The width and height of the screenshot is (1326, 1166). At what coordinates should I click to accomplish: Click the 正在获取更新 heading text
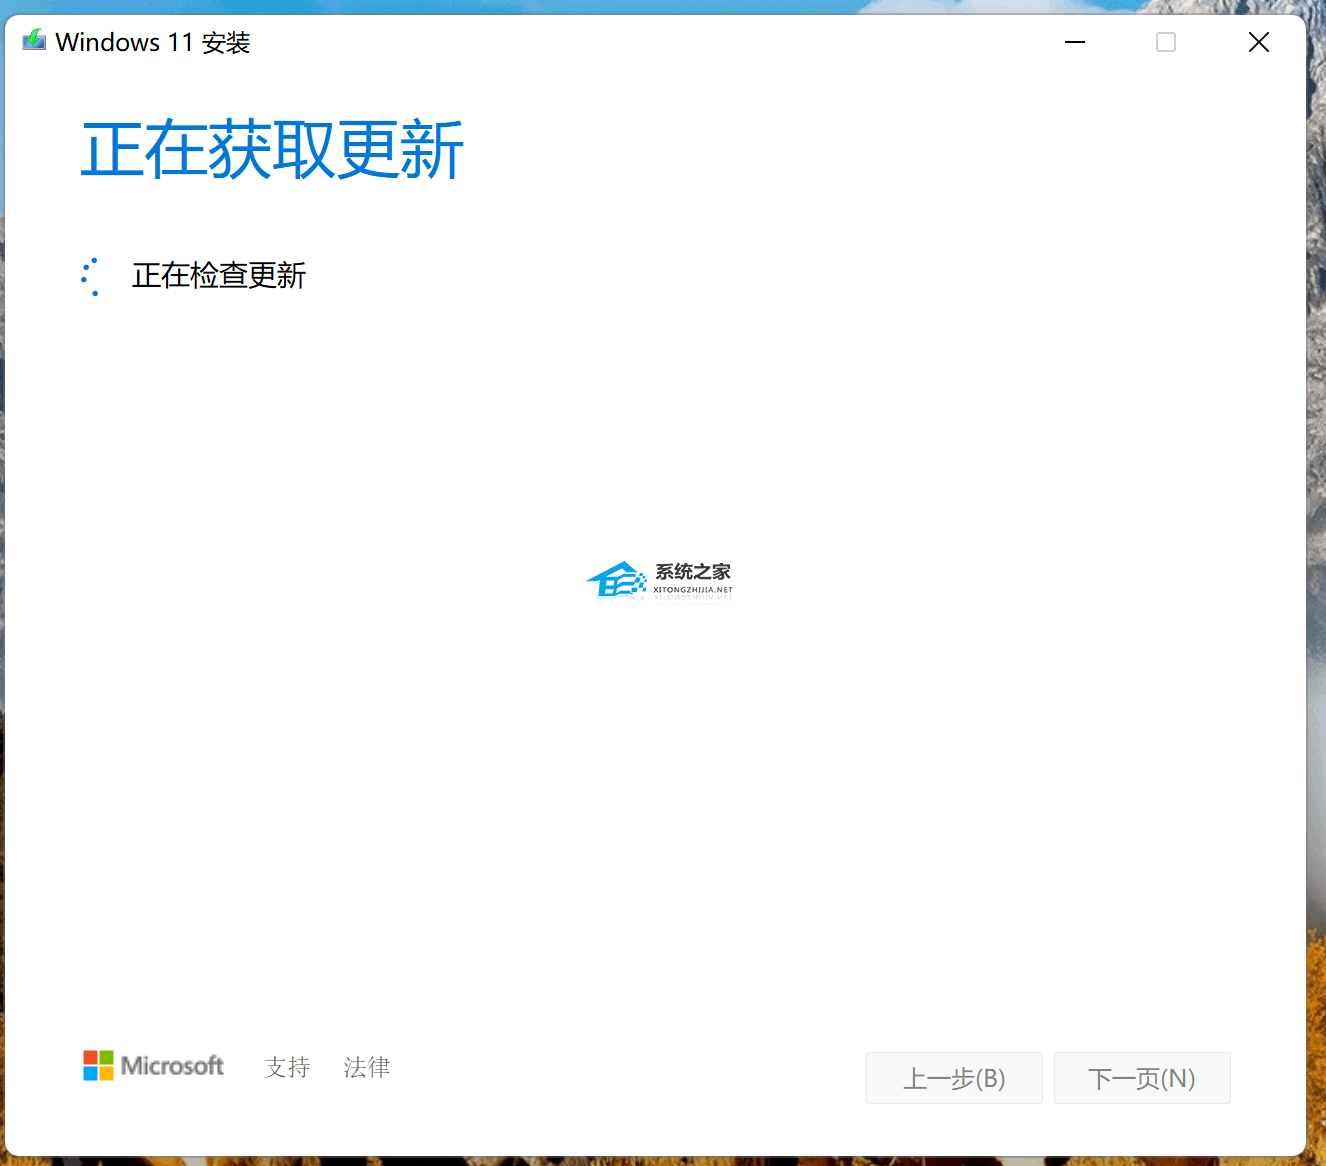tap(272, 150)
